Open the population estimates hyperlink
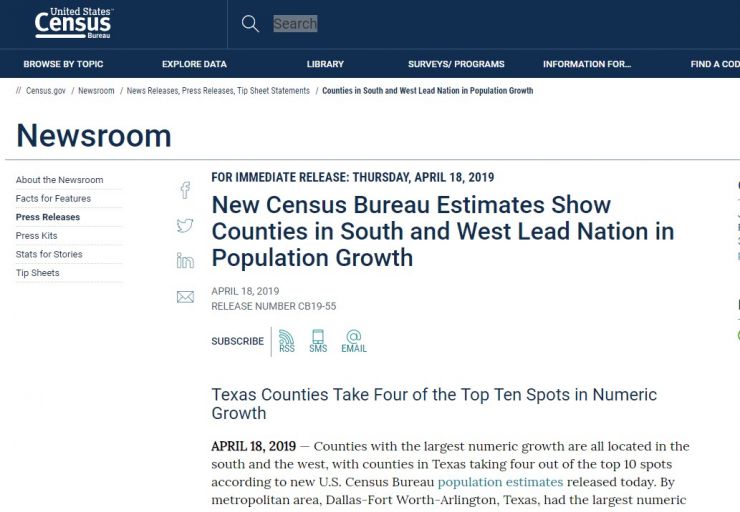 pos(500,482)
